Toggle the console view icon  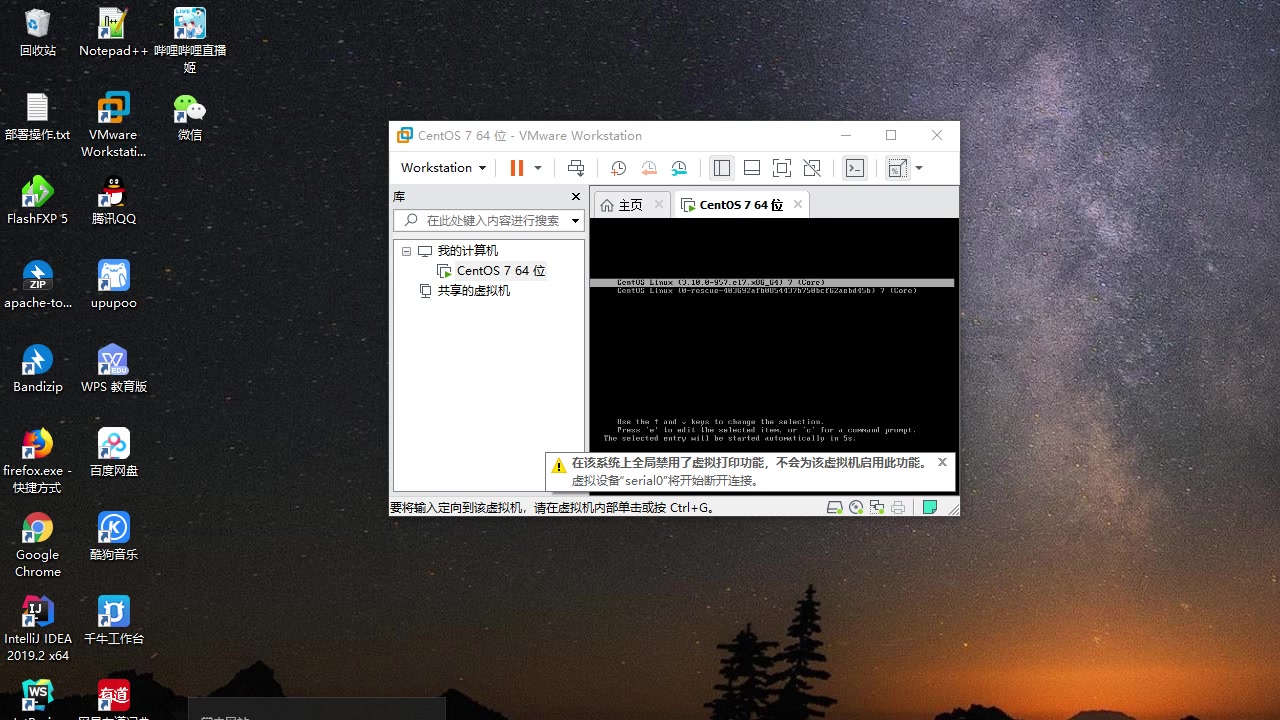(855, 168)
